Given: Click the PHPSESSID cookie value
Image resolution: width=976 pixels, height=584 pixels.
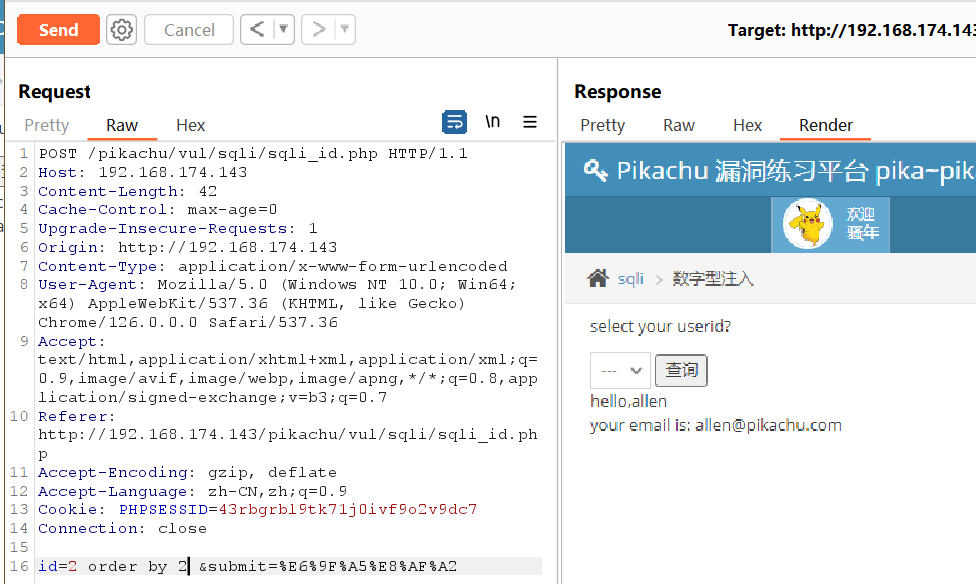Looking at the screenshot, I should pyautogui.click(x=348, y=509).
